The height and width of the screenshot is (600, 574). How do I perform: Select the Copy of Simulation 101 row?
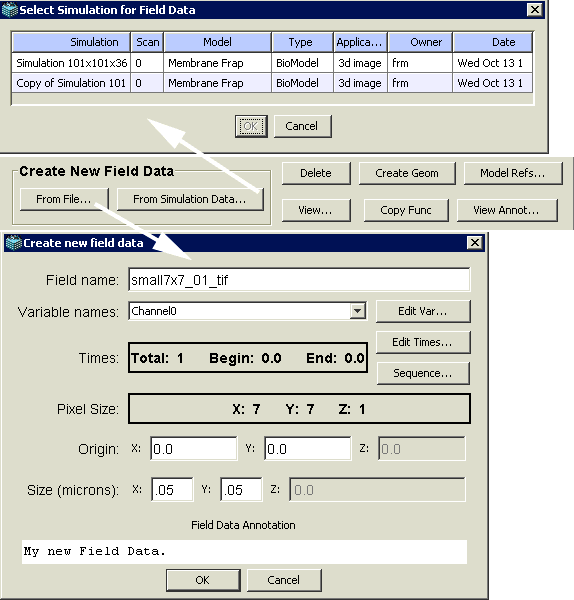click(272, 83)
